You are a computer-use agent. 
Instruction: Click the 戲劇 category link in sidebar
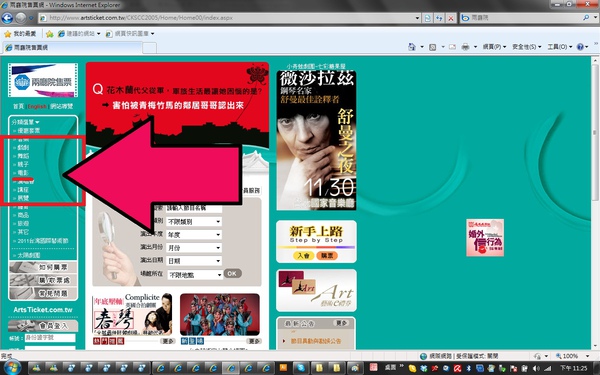[x=23, y=147]
